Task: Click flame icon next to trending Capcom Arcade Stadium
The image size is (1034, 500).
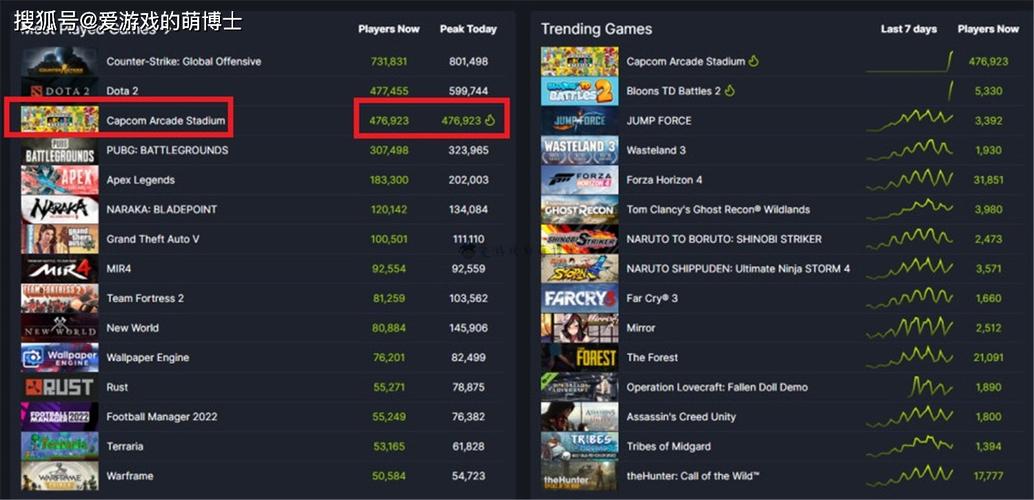Action: pyautogui.click(x=753, y=61)
